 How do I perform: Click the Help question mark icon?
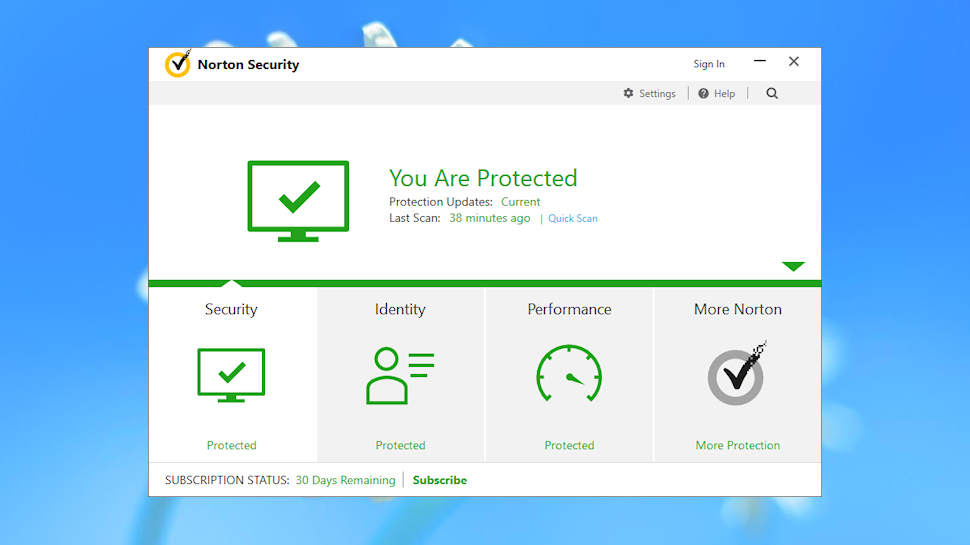click(x=703, y=93)
